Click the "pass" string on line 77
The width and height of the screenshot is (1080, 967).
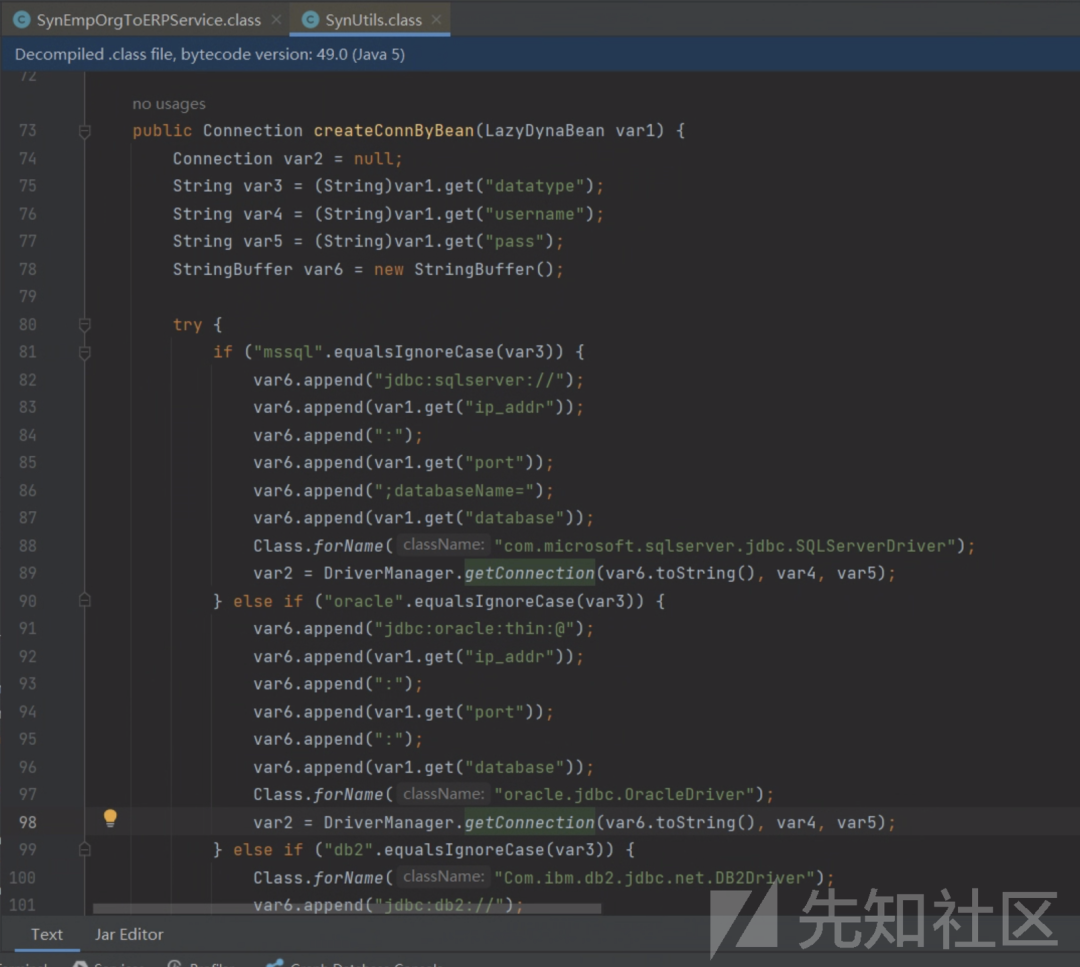tap(515, 242)
